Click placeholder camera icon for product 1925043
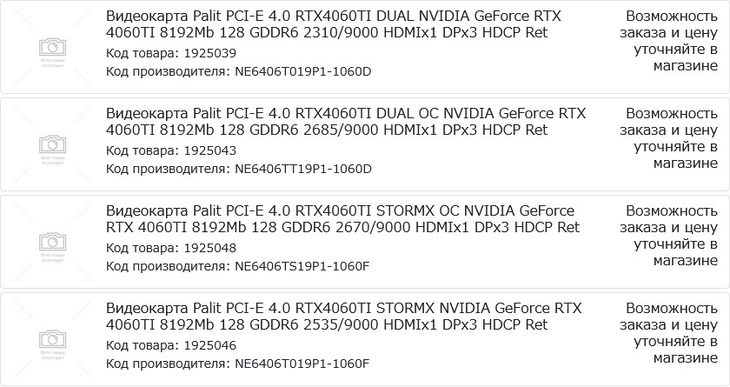730x387 pixels. (x=53, y=145)
